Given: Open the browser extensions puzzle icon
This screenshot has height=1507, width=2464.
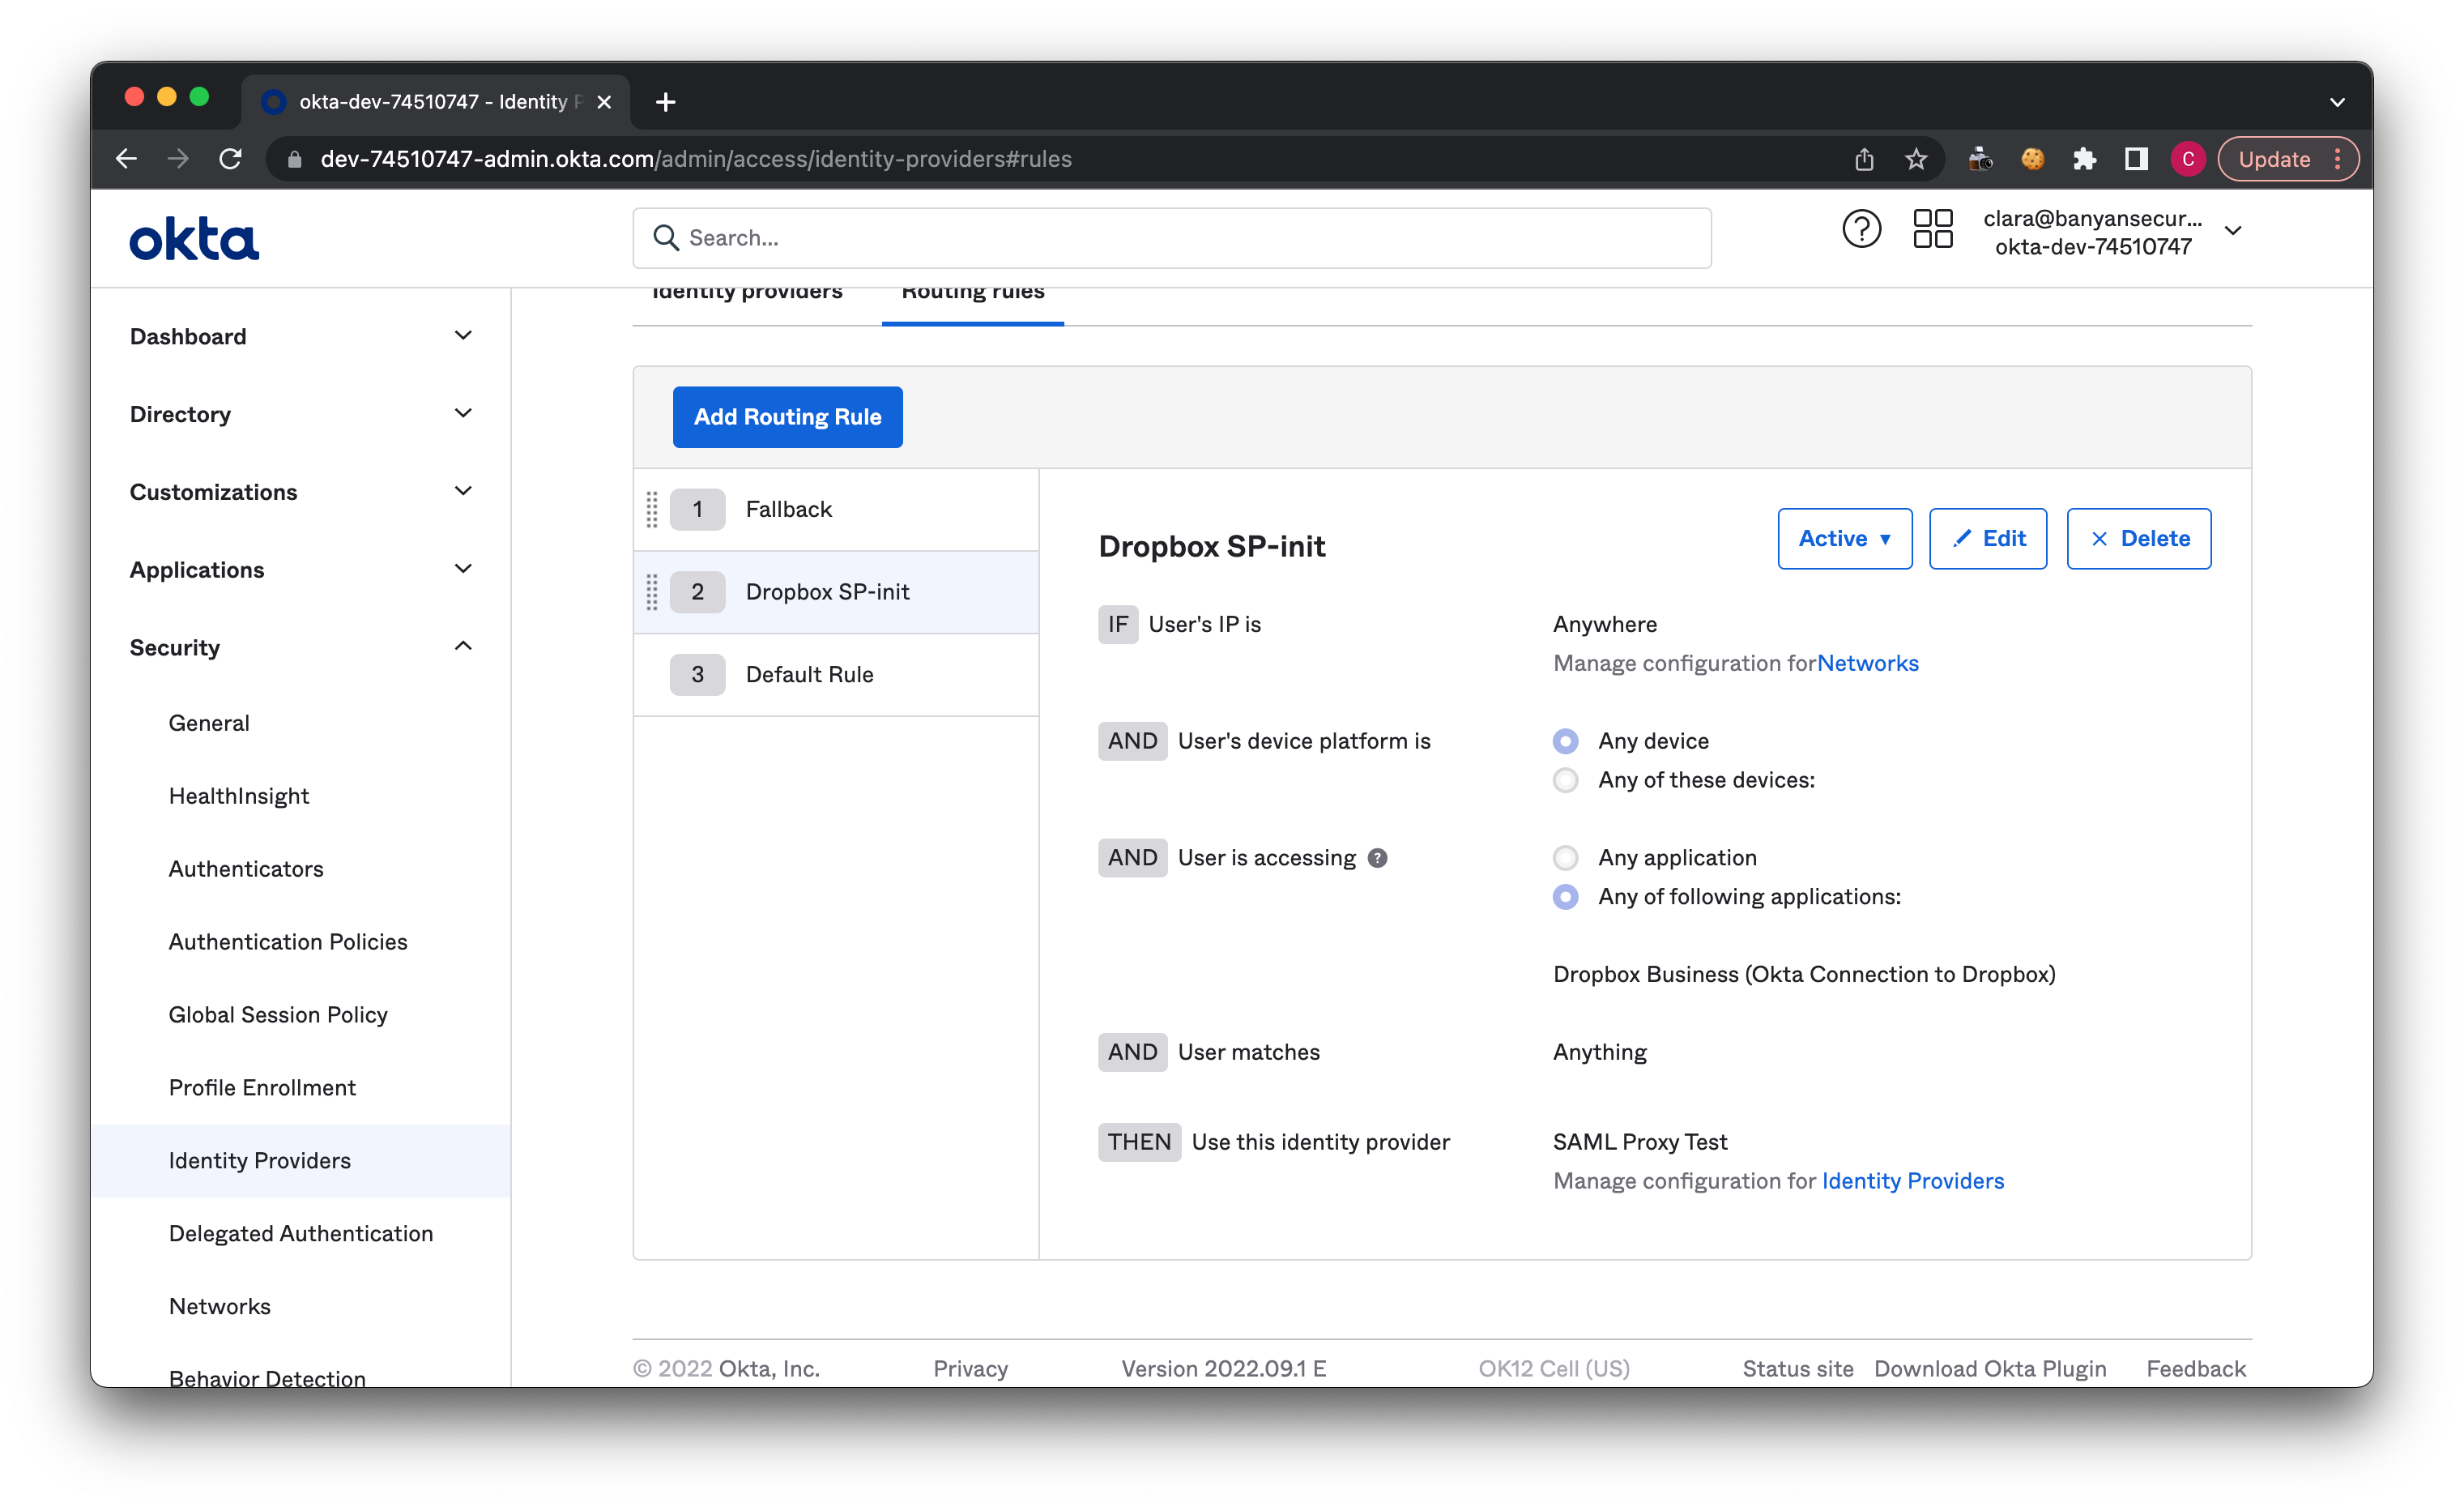Looking at the screenshot, I should click(x=2084, y=159).
